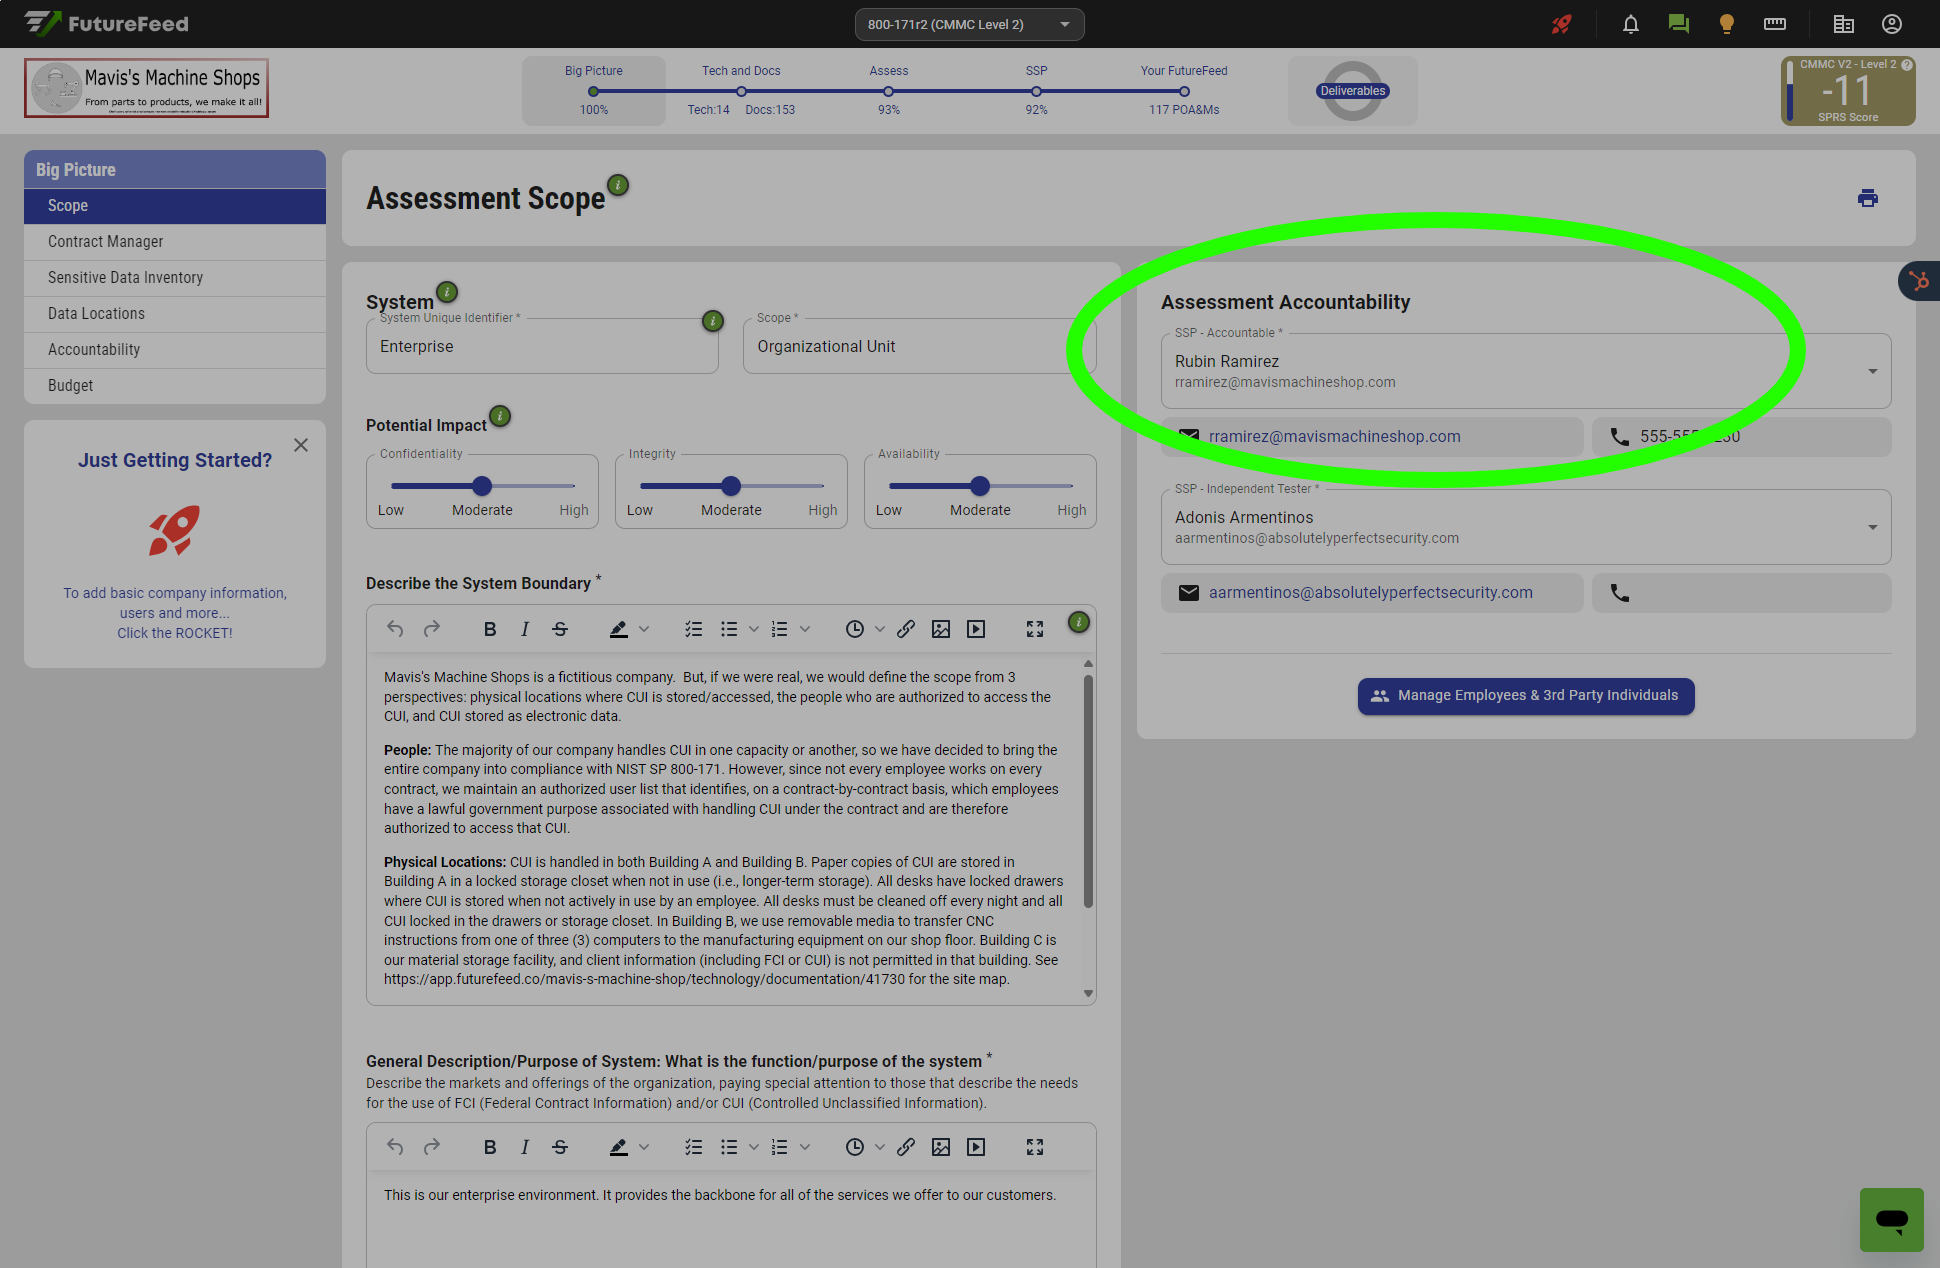Click Manage Employees & 3rd Party Individuals
This screenshot has height=1268, width=1940.
coord(1525,696)
